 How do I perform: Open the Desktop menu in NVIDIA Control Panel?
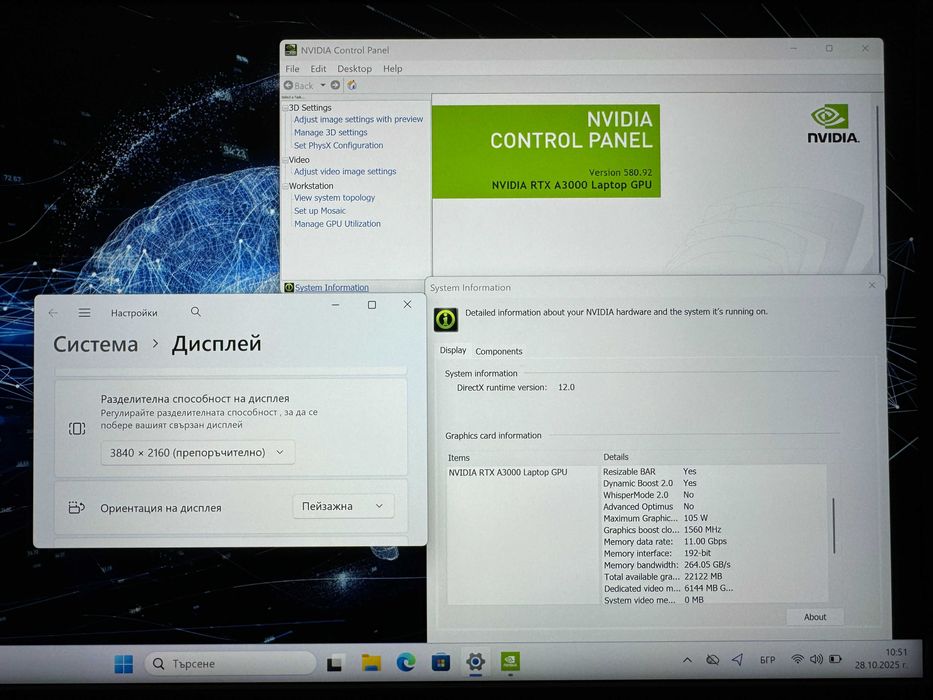point(354,69)
